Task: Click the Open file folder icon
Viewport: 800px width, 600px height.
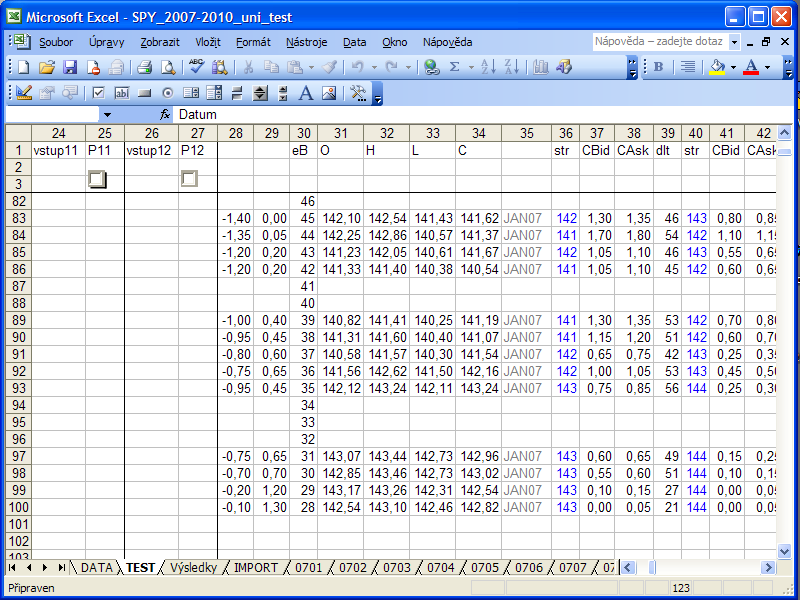Action: pyautogui.click(x=46, y=67)
